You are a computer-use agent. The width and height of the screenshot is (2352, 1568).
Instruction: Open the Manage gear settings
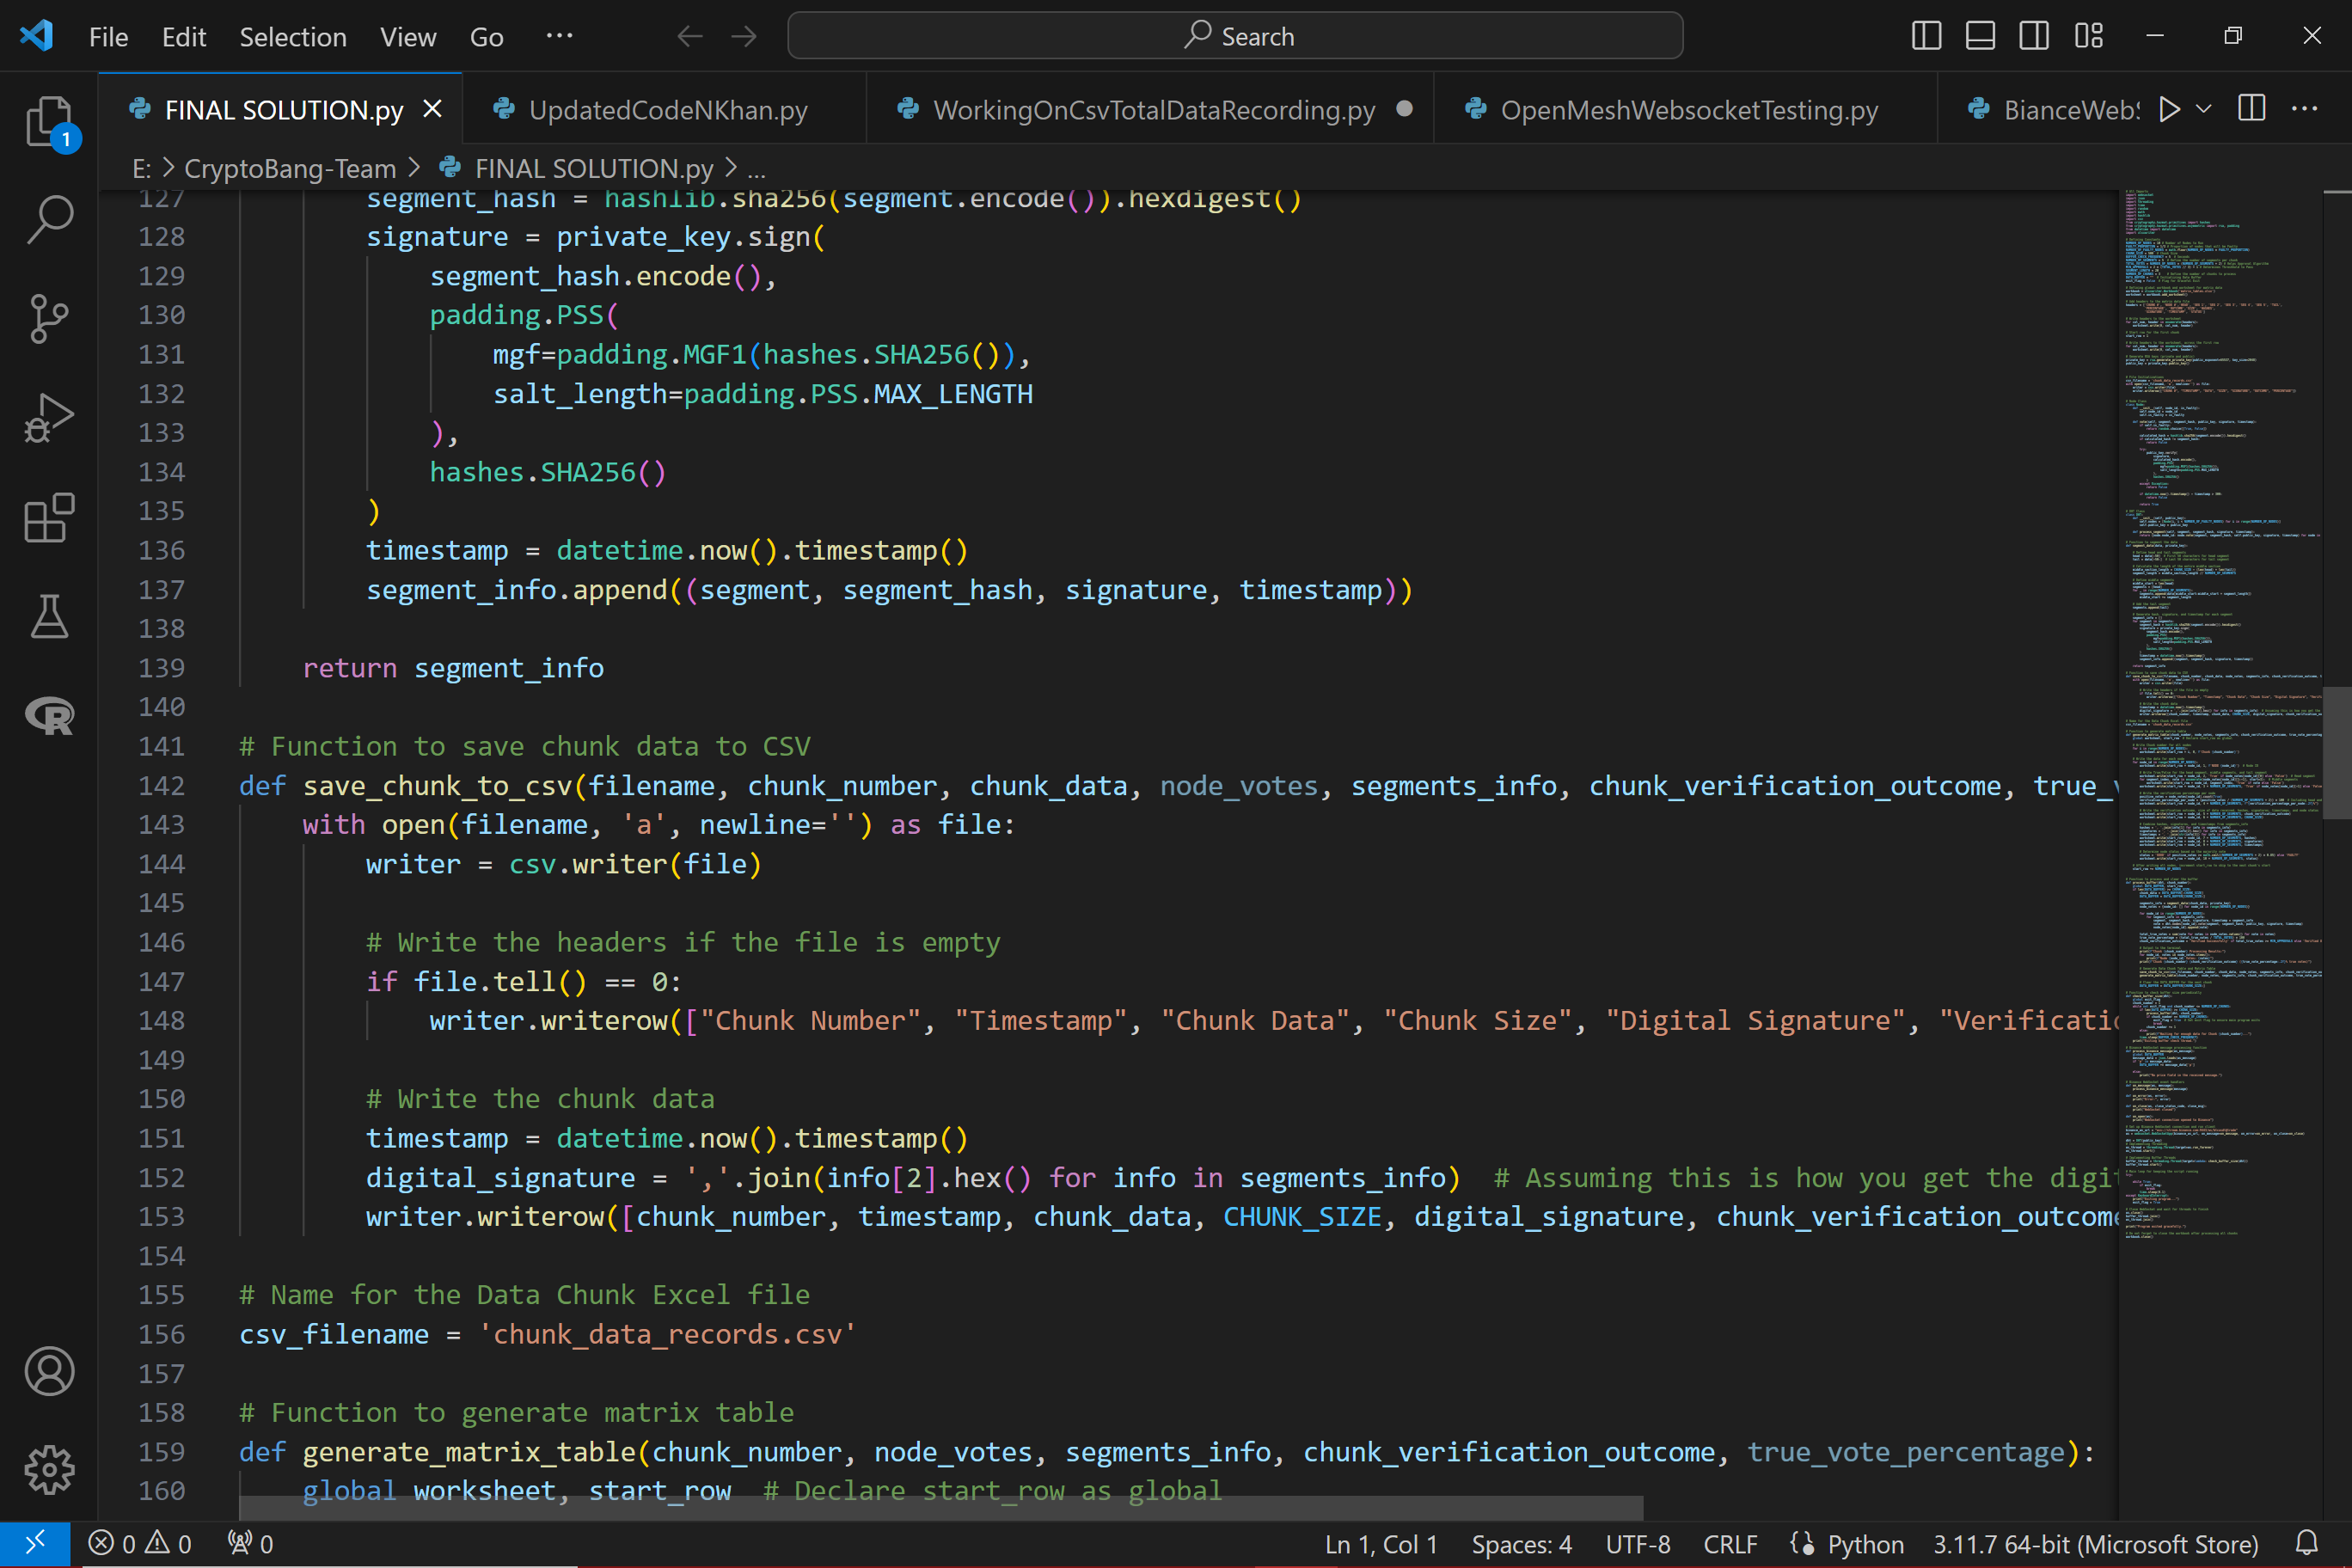[48, 1469]
